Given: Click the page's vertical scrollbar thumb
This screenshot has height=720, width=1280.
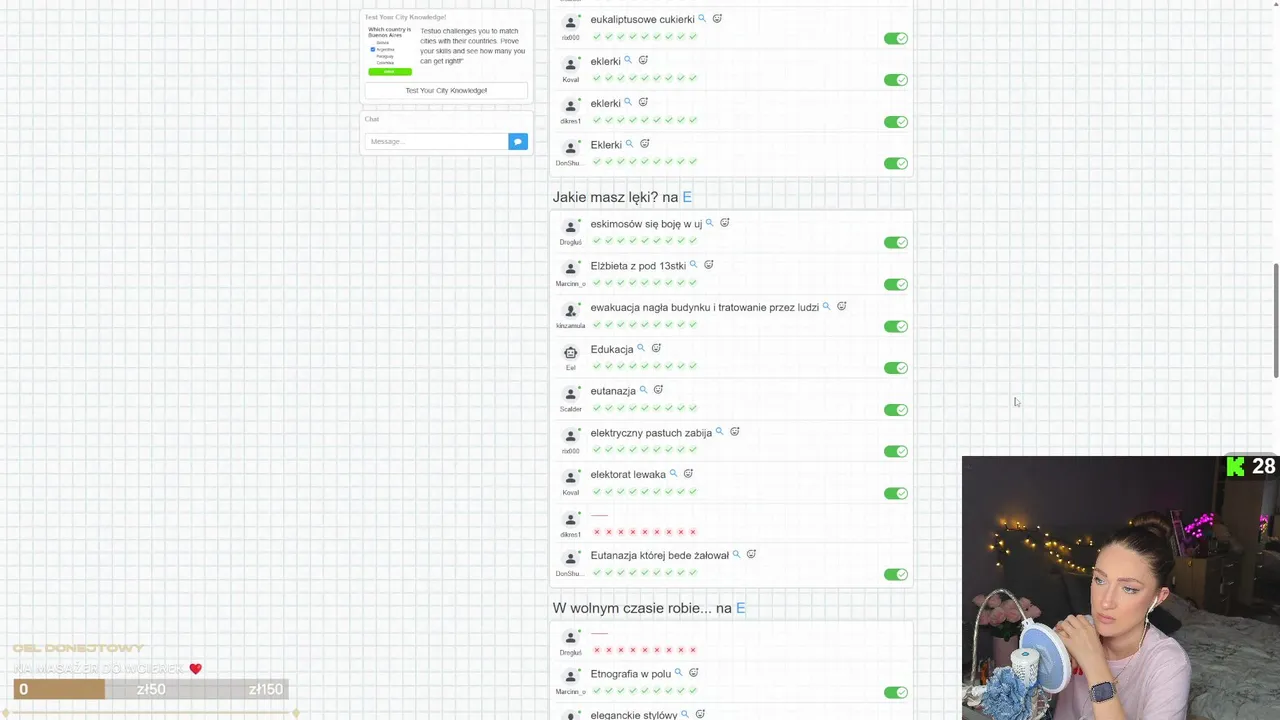Looking at the screenshot, I should (x=1275, y=320).
